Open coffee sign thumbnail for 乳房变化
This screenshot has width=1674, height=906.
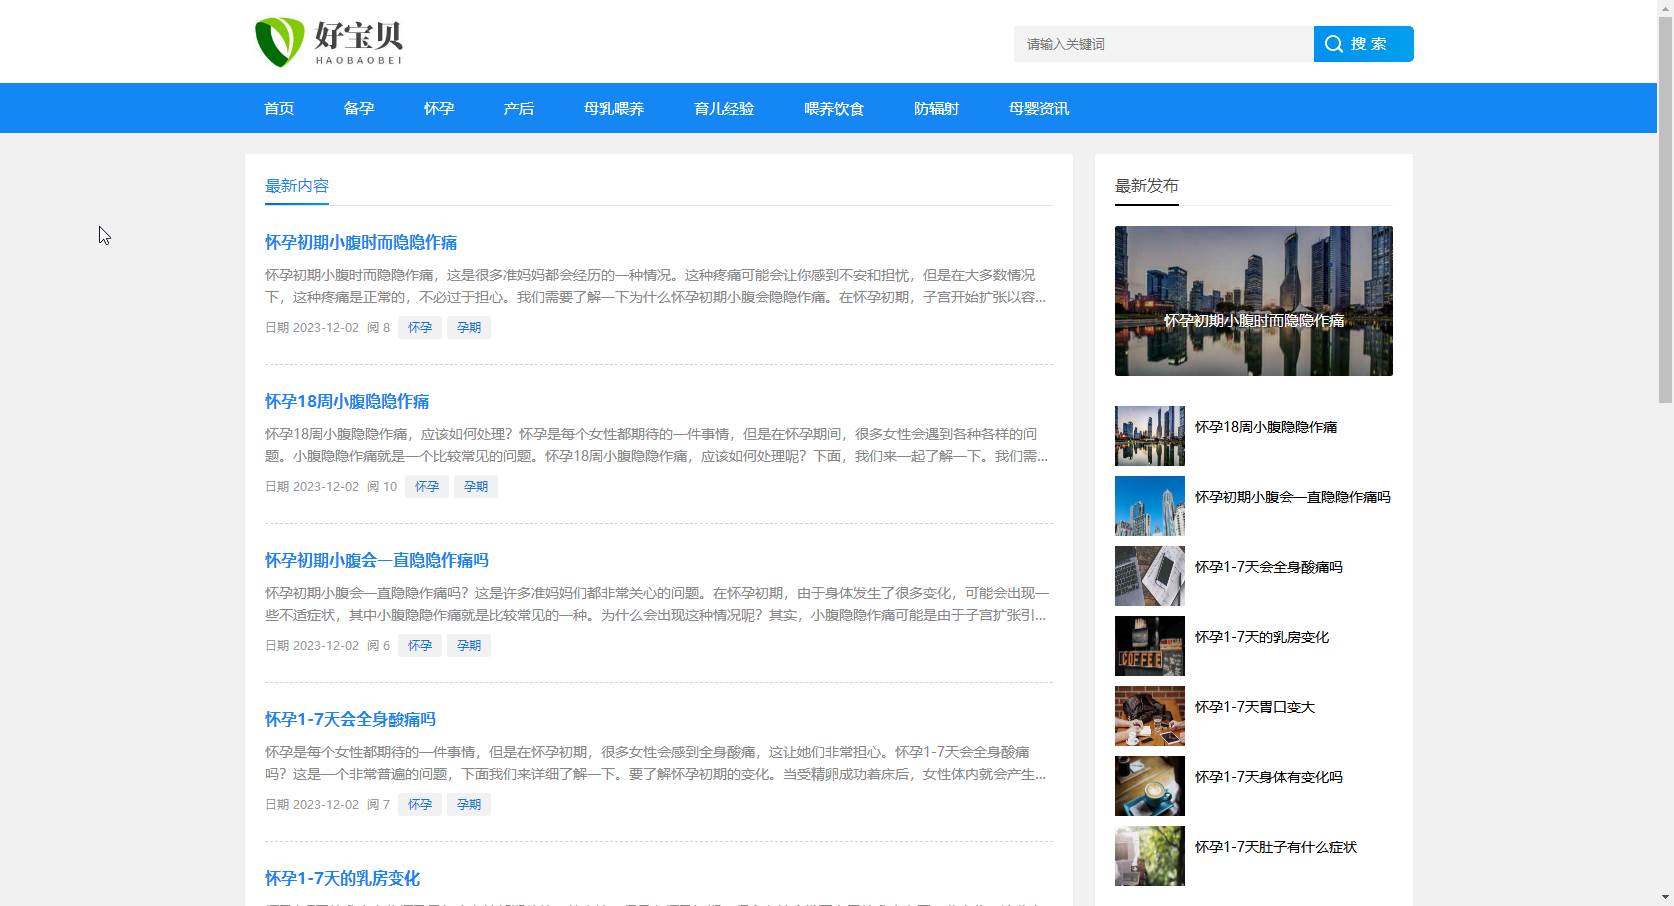click(x=1150, y=646)
